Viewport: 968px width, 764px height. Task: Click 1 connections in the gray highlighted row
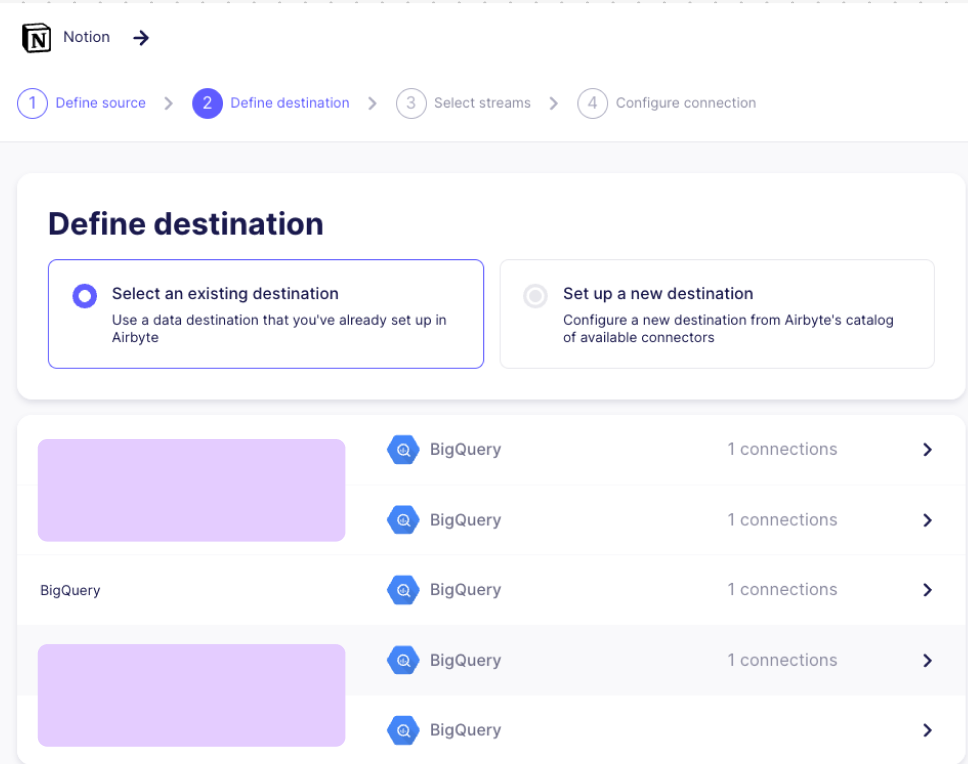[782, 660]
